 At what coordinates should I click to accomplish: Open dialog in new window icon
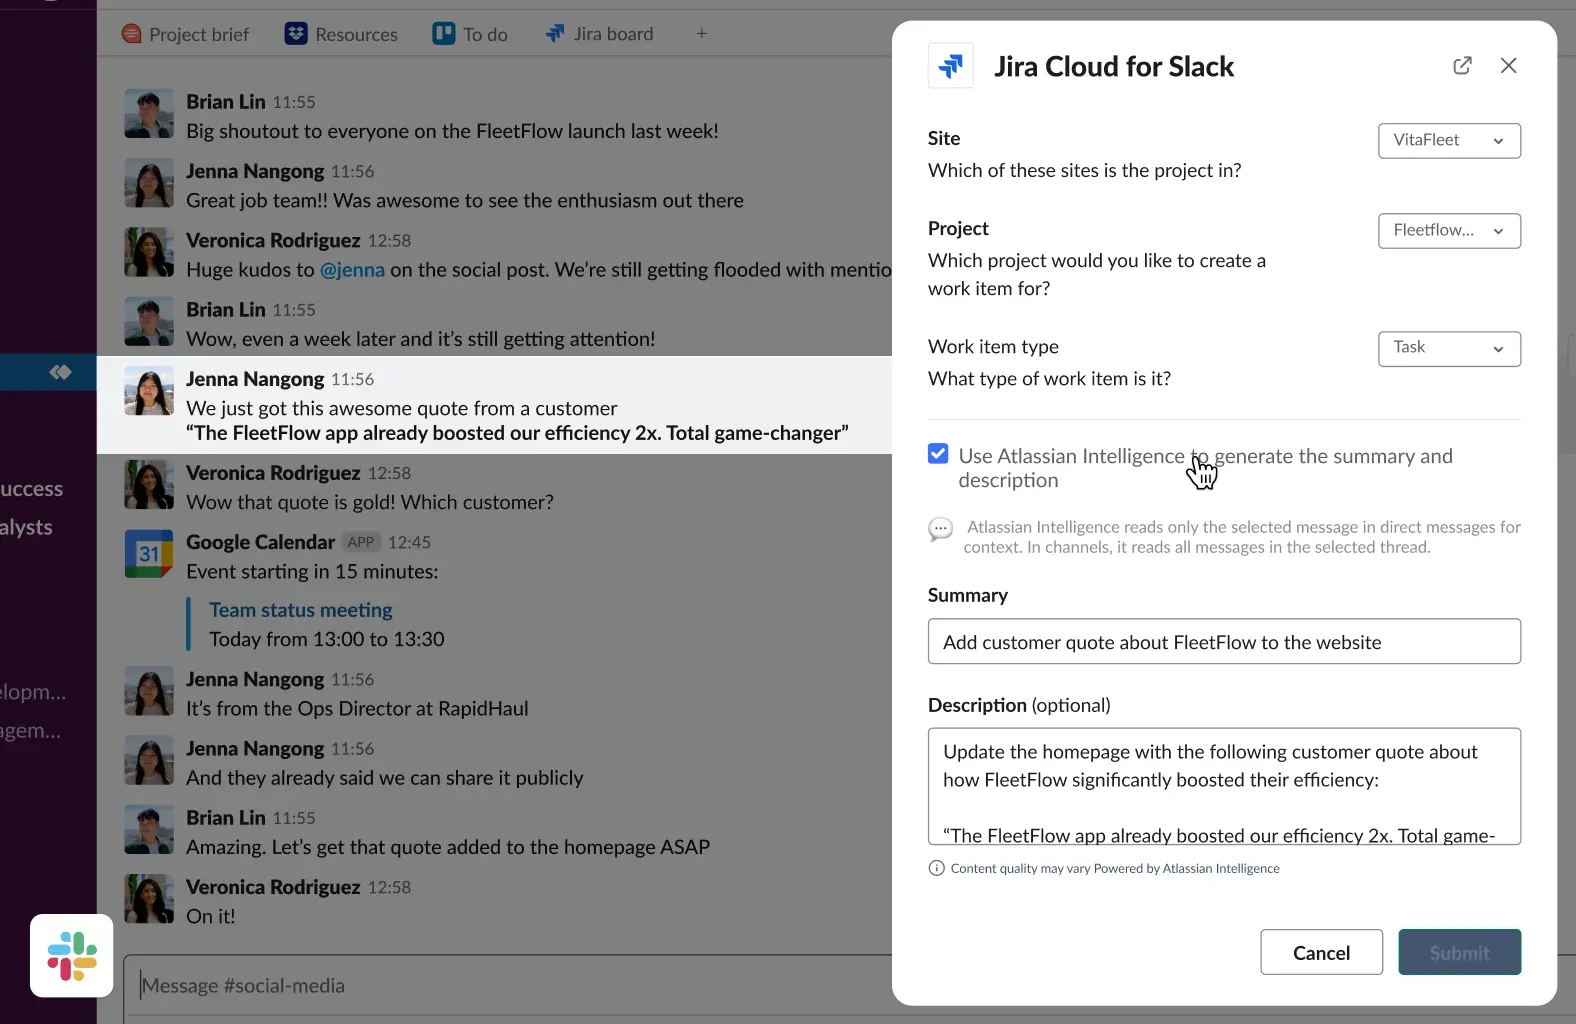1462,66
